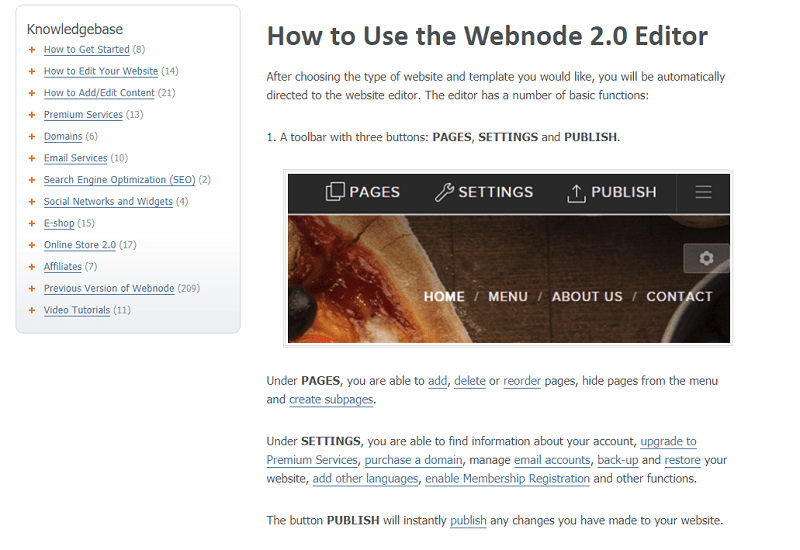The width and height of the screenshot is (800, 550).
Task: Open the purchase a domain link
Action: (413, 460)
